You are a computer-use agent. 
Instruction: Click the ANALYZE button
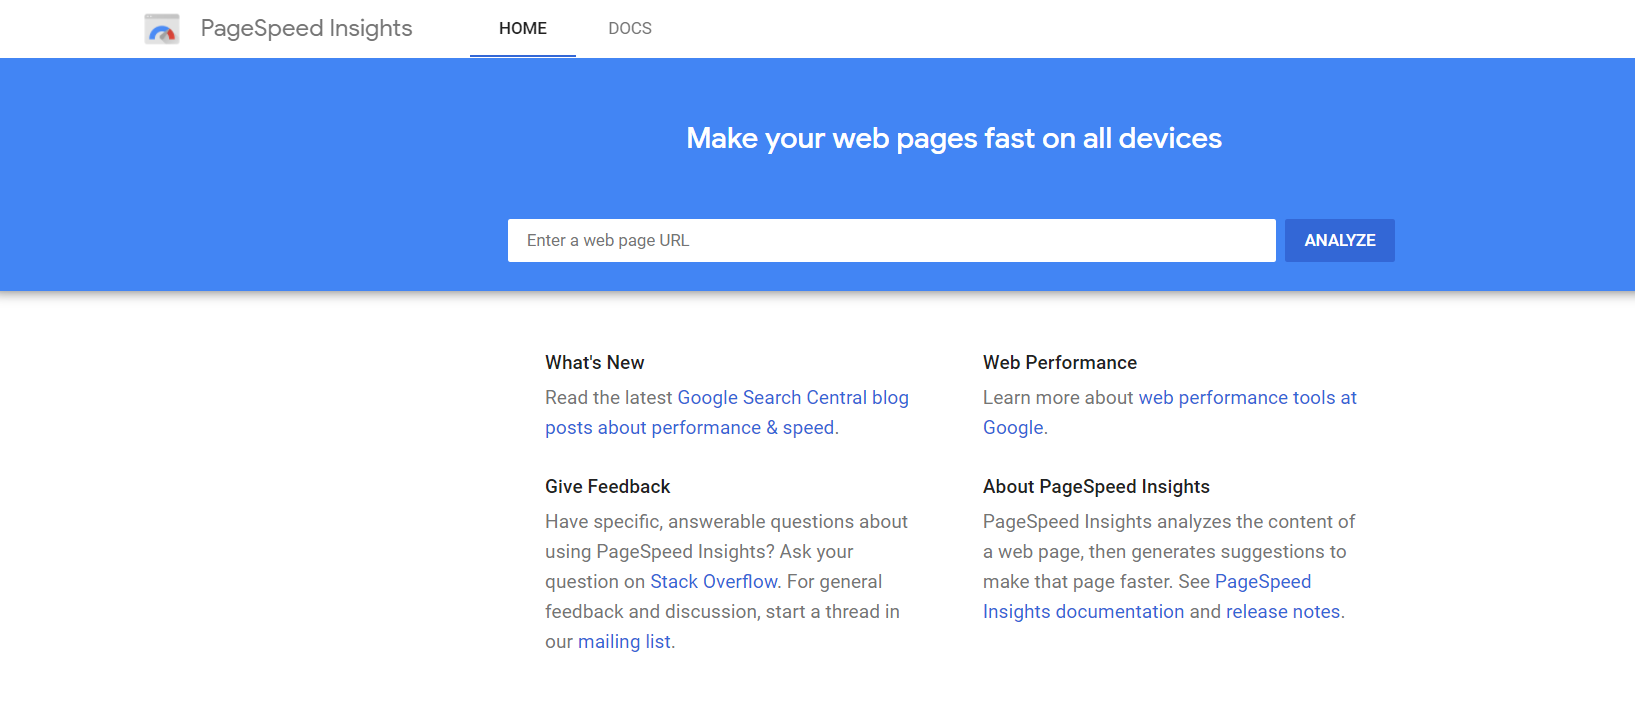[x=1340, y=240]
